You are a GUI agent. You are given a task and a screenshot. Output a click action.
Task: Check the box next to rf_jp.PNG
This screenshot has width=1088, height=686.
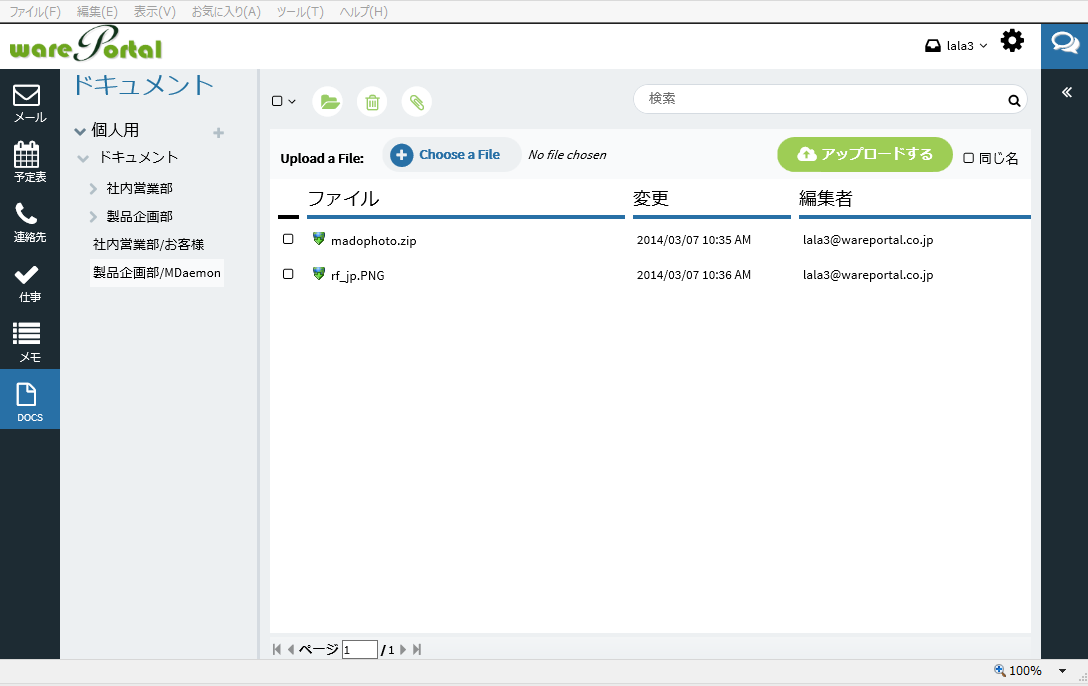288,274
